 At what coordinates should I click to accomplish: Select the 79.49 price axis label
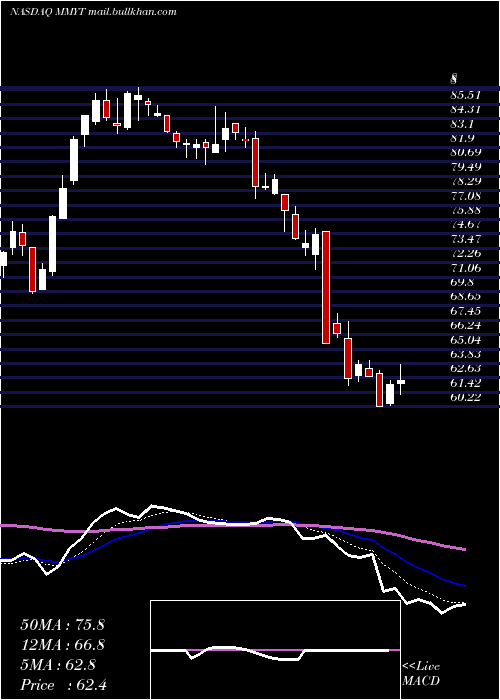point(466,167)
